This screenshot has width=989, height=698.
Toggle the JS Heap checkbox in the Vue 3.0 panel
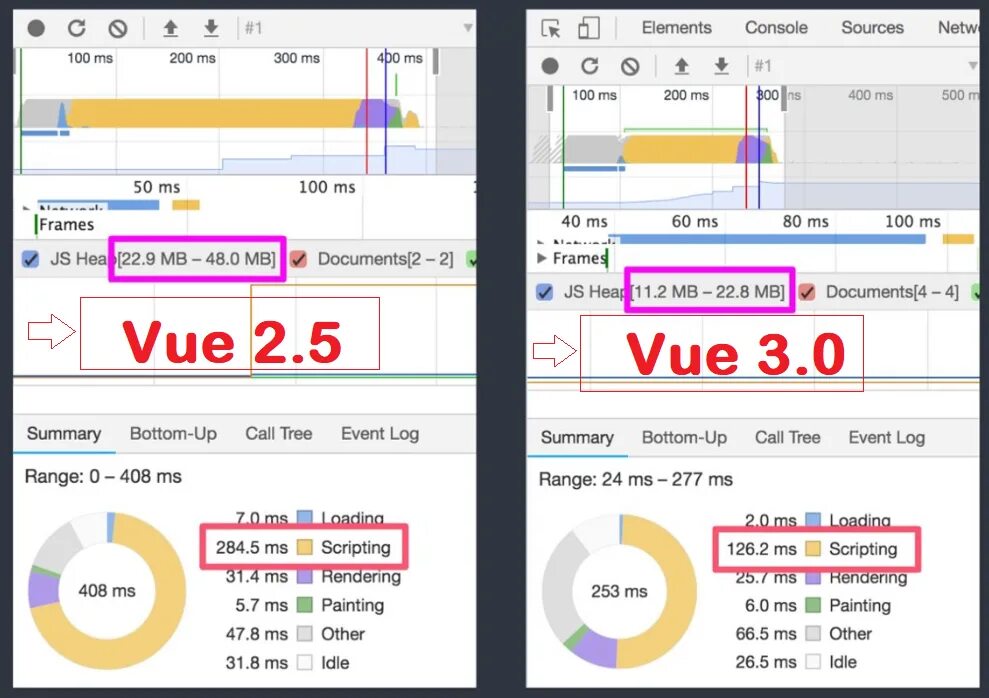coord(544,292)
